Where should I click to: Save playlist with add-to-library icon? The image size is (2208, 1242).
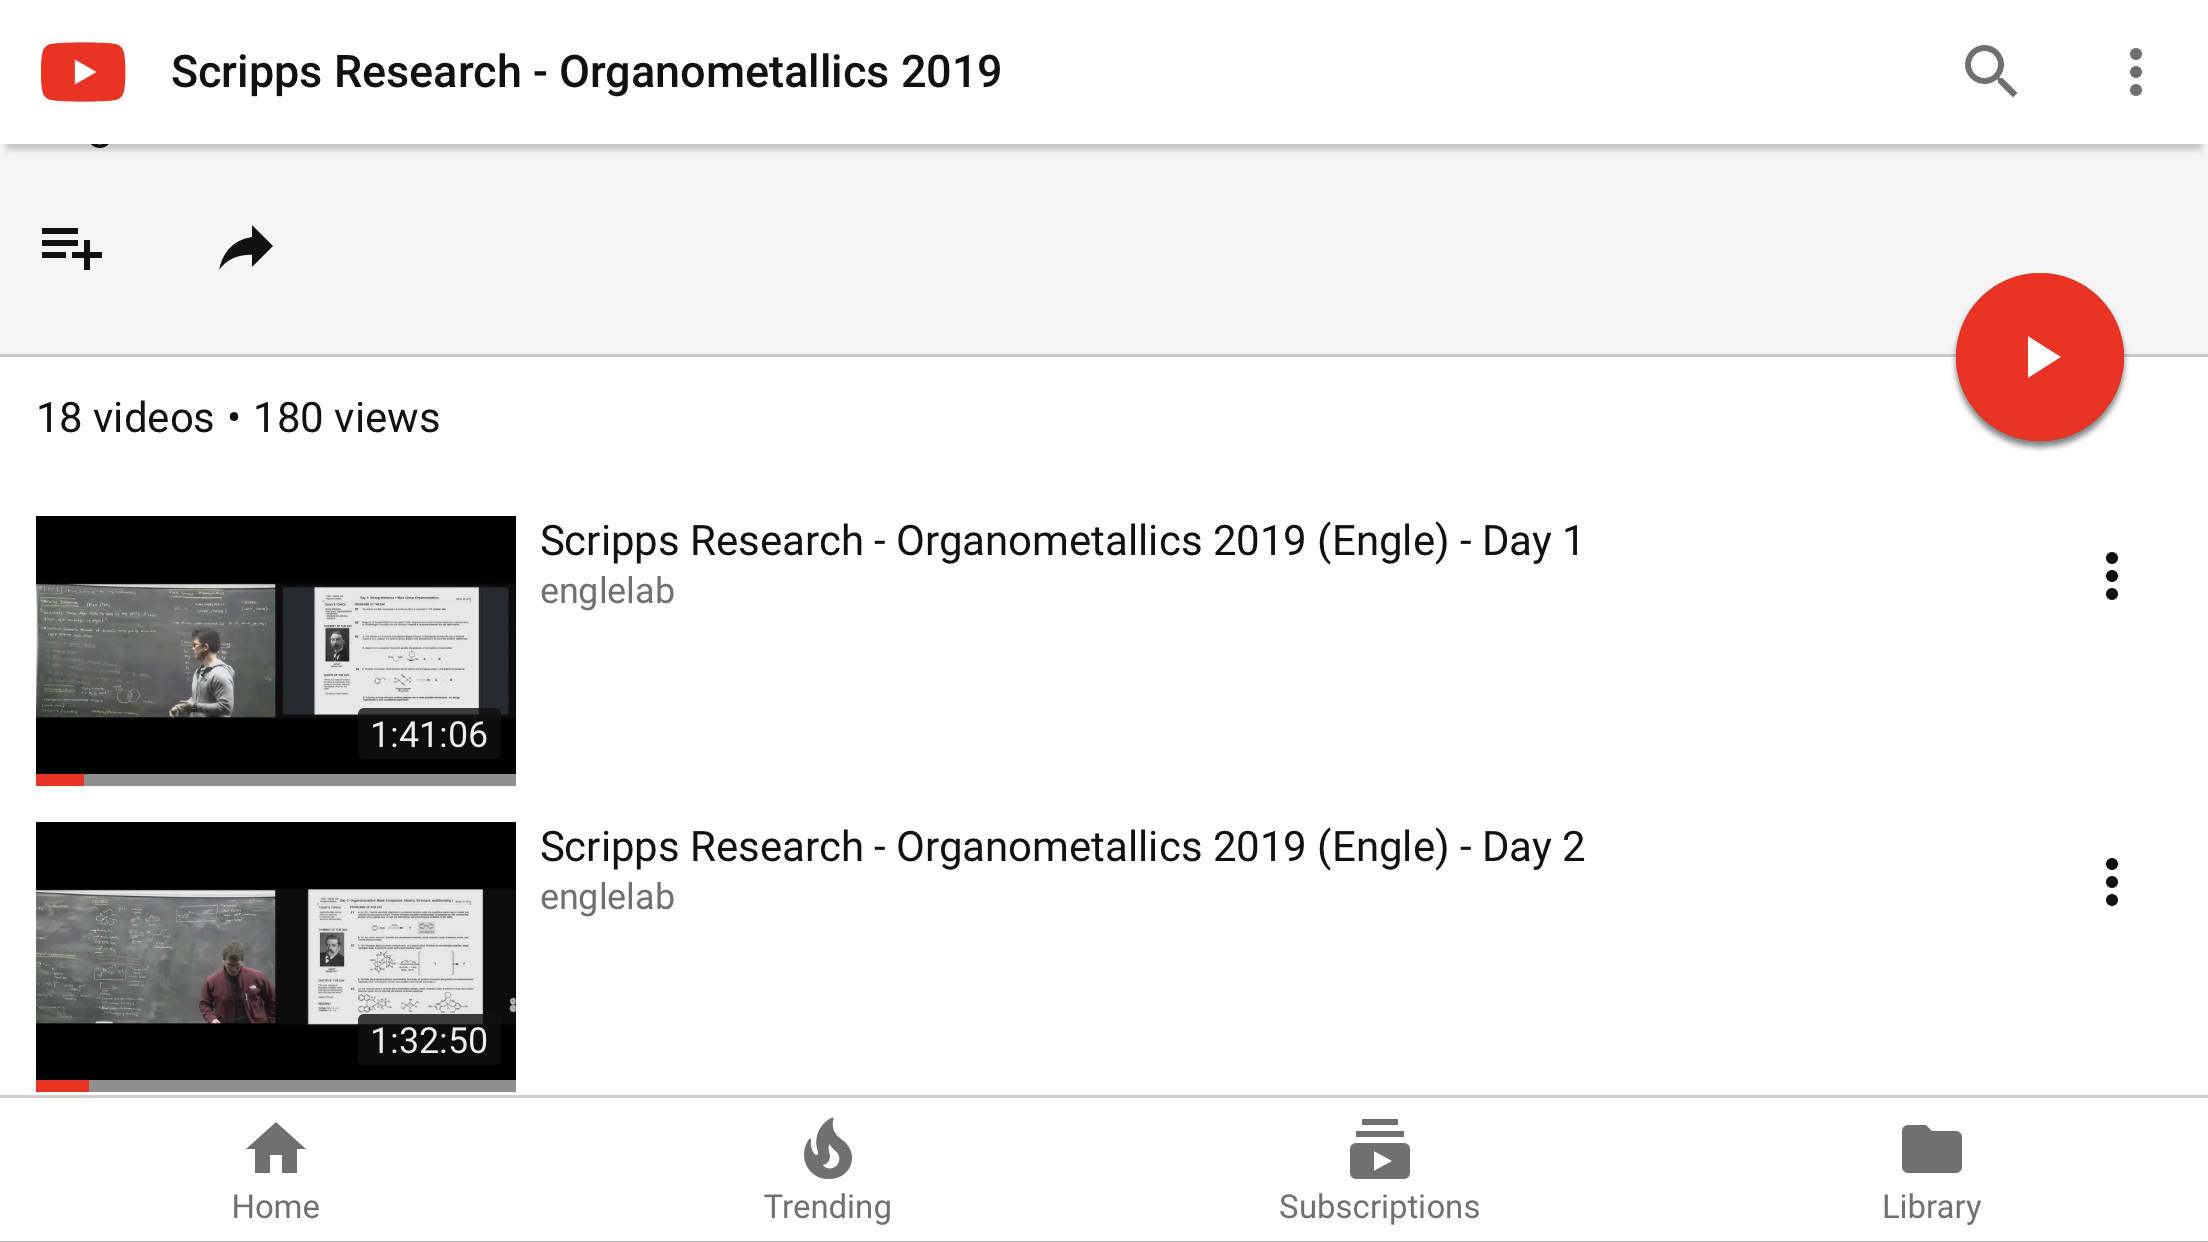pyautogui.click(x=71, y=248)
